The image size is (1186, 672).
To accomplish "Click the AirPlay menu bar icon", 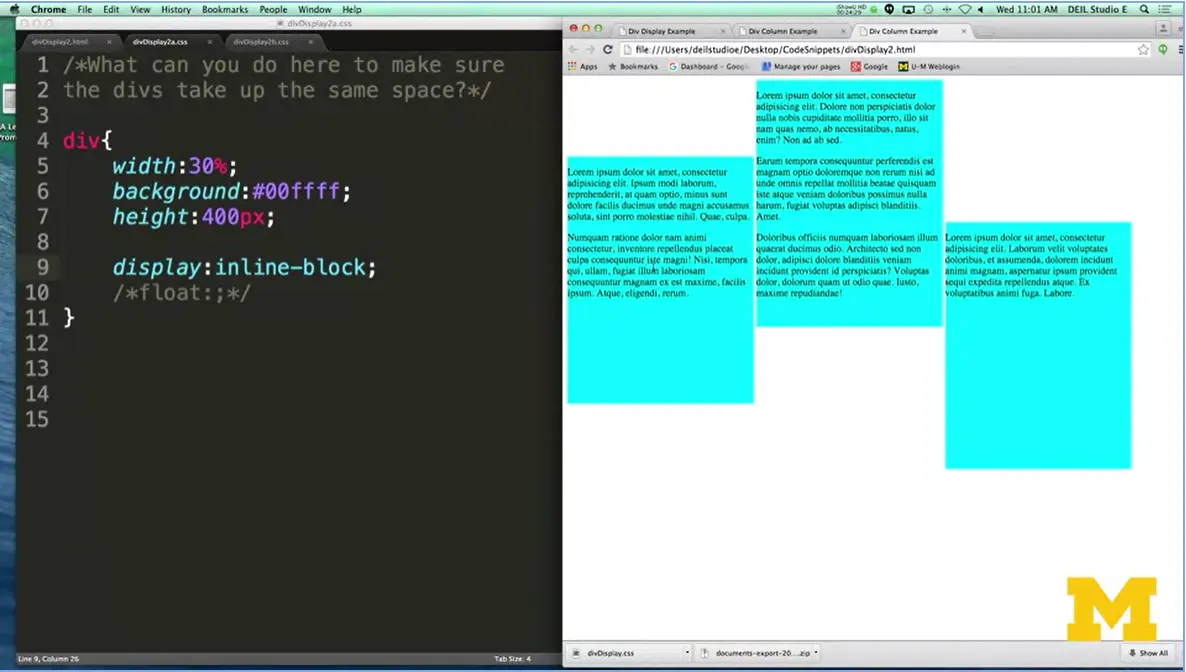I will point(909,9).
